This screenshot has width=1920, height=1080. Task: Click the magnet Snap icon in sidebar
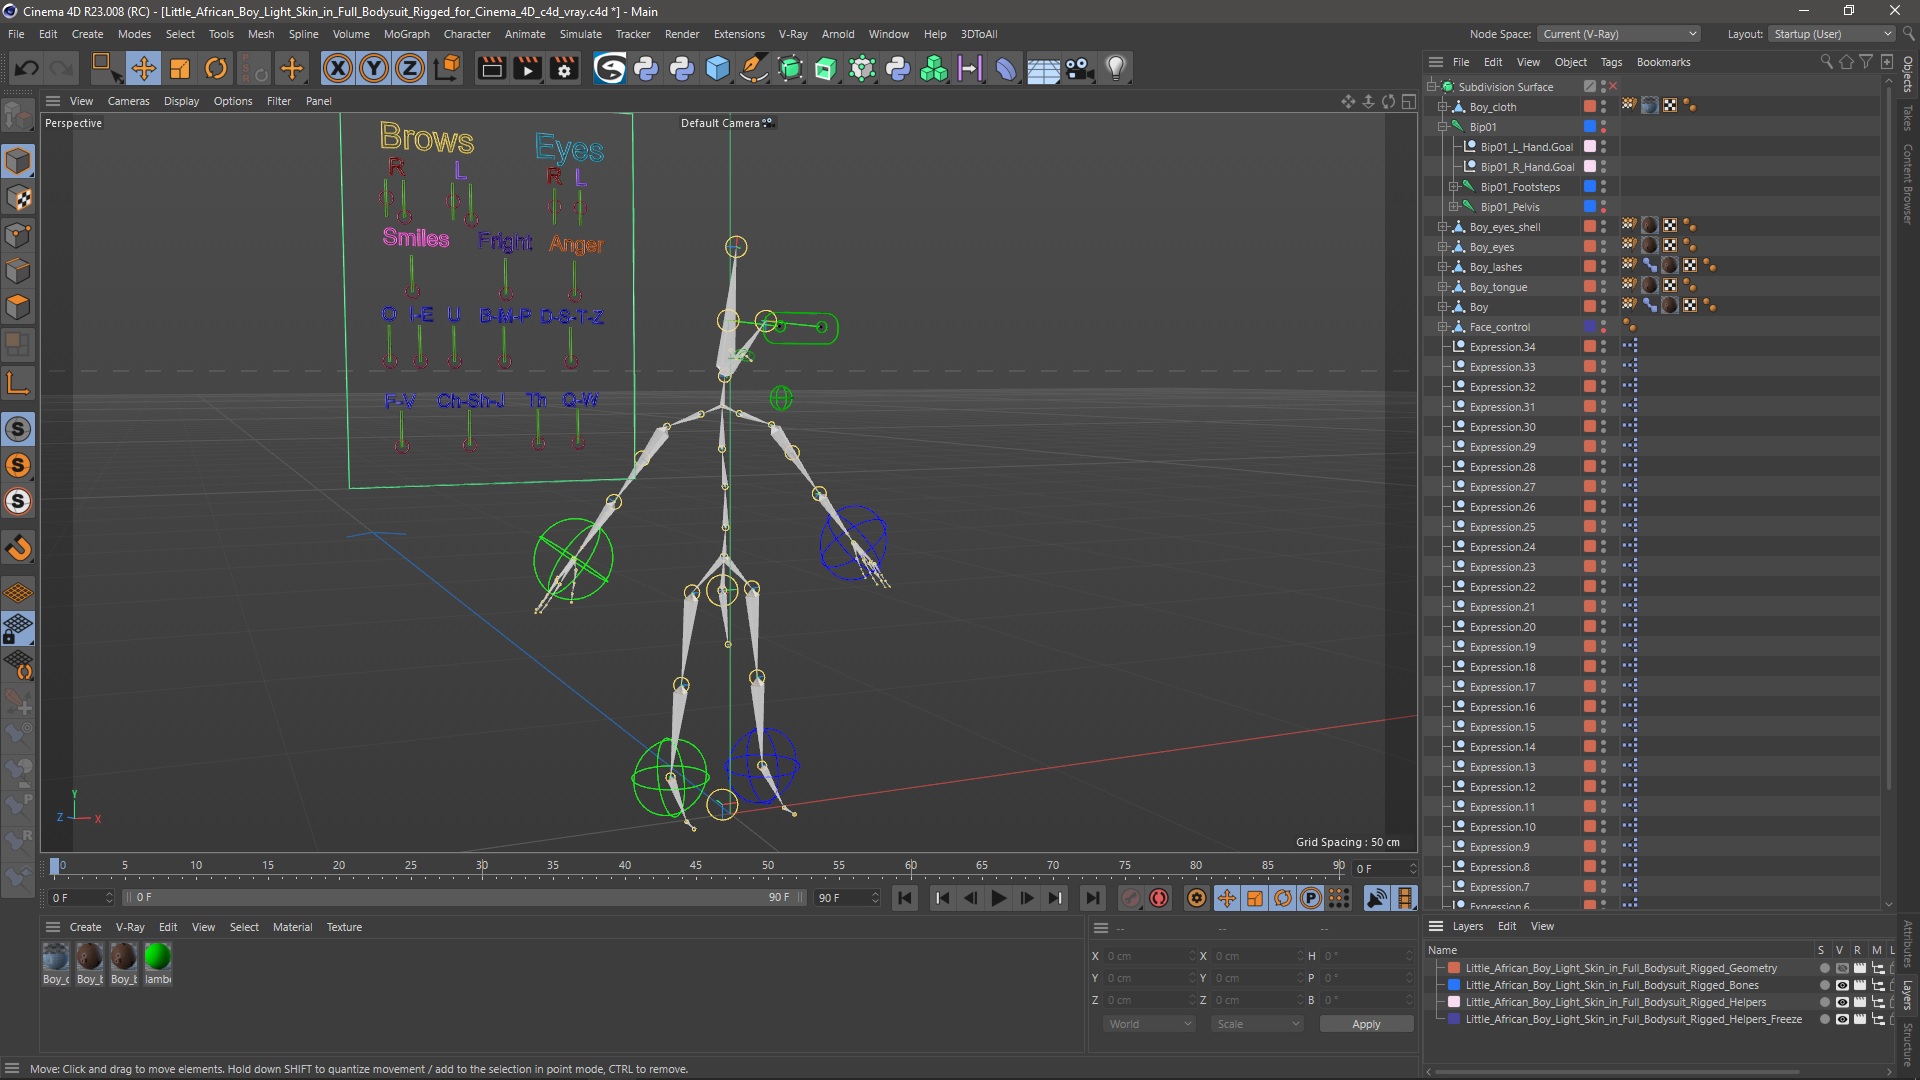[18, 548]
